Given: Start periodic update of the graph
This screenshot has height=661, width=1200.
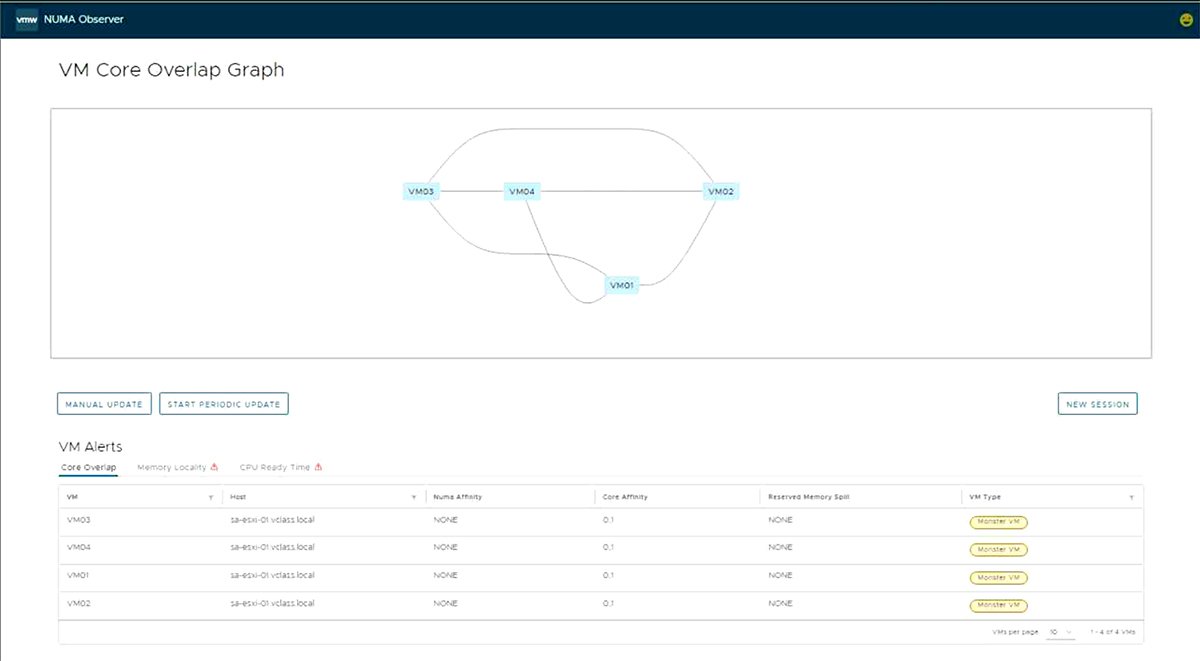Looking at the screenshot, I should pyautogui.click(x=224, y=403).
